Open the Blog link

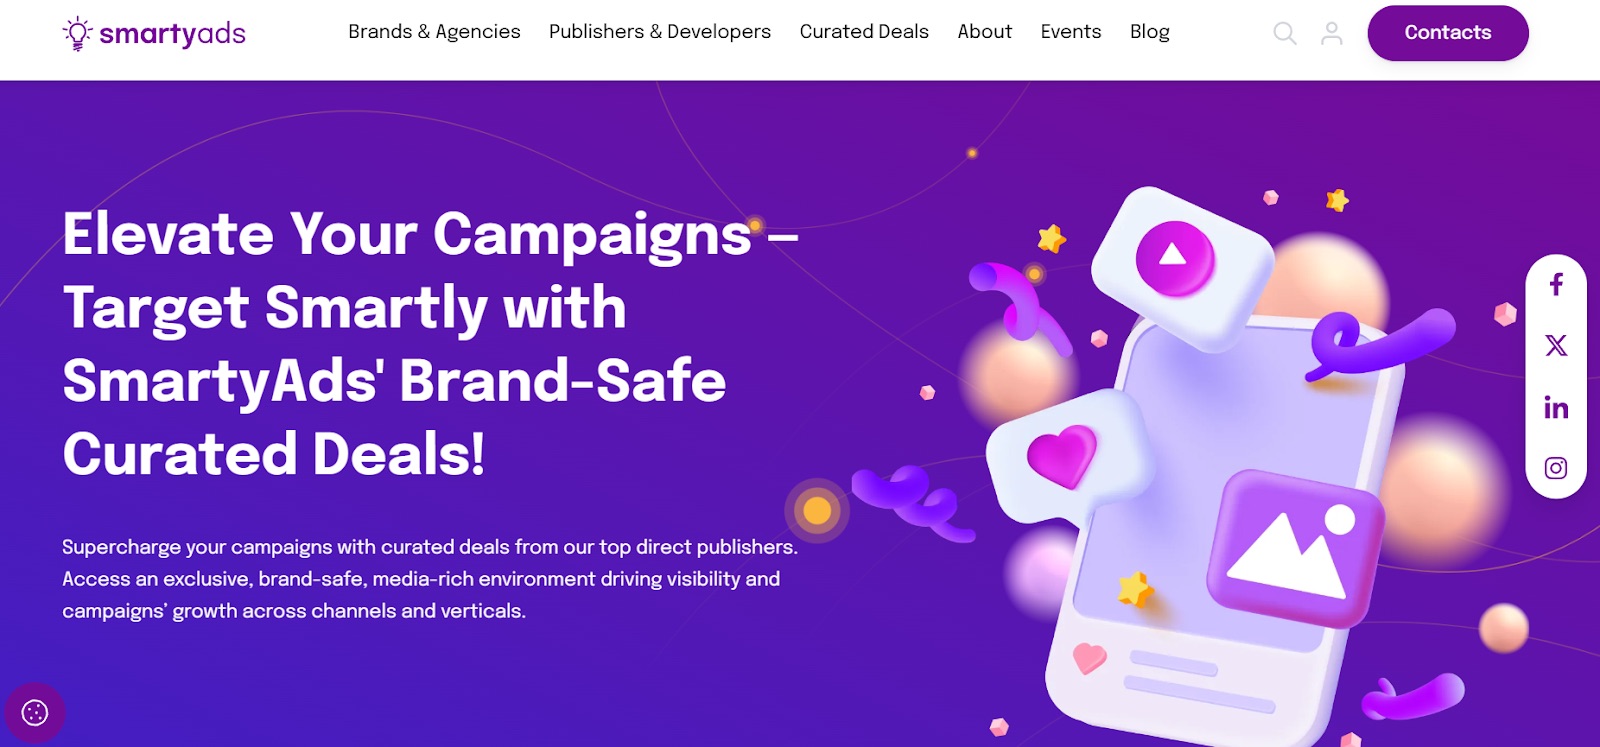pos(1150,32)
